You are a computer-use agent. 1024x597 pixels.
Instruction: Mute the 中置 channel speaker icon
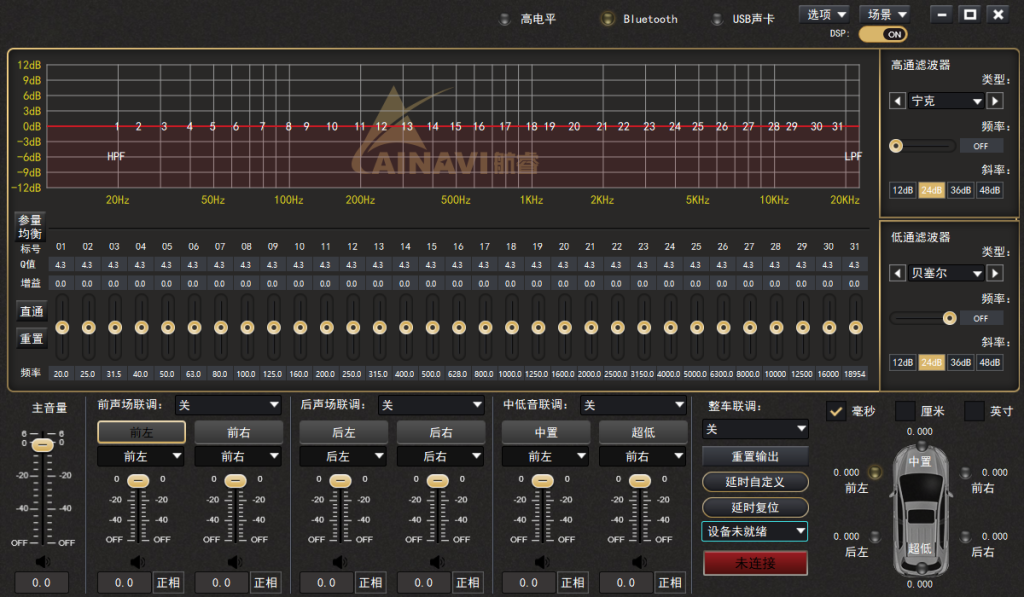coord(542,562)
